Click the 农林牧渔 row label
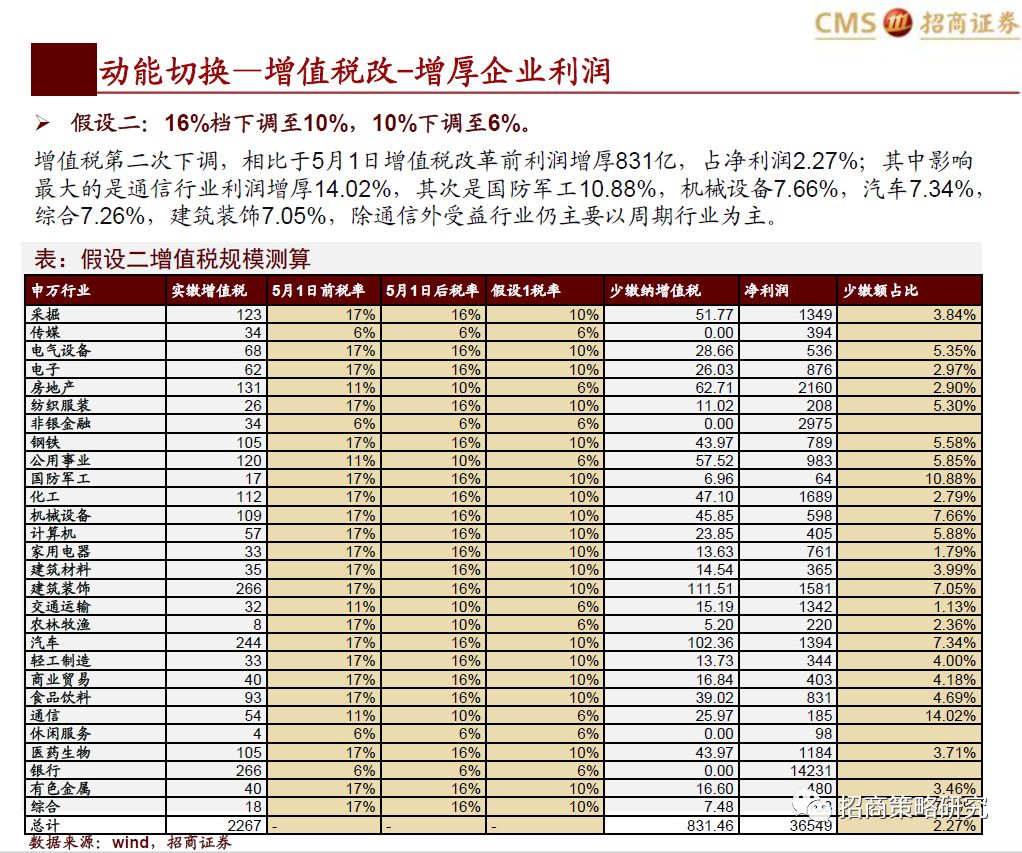 tap(60, 624)
